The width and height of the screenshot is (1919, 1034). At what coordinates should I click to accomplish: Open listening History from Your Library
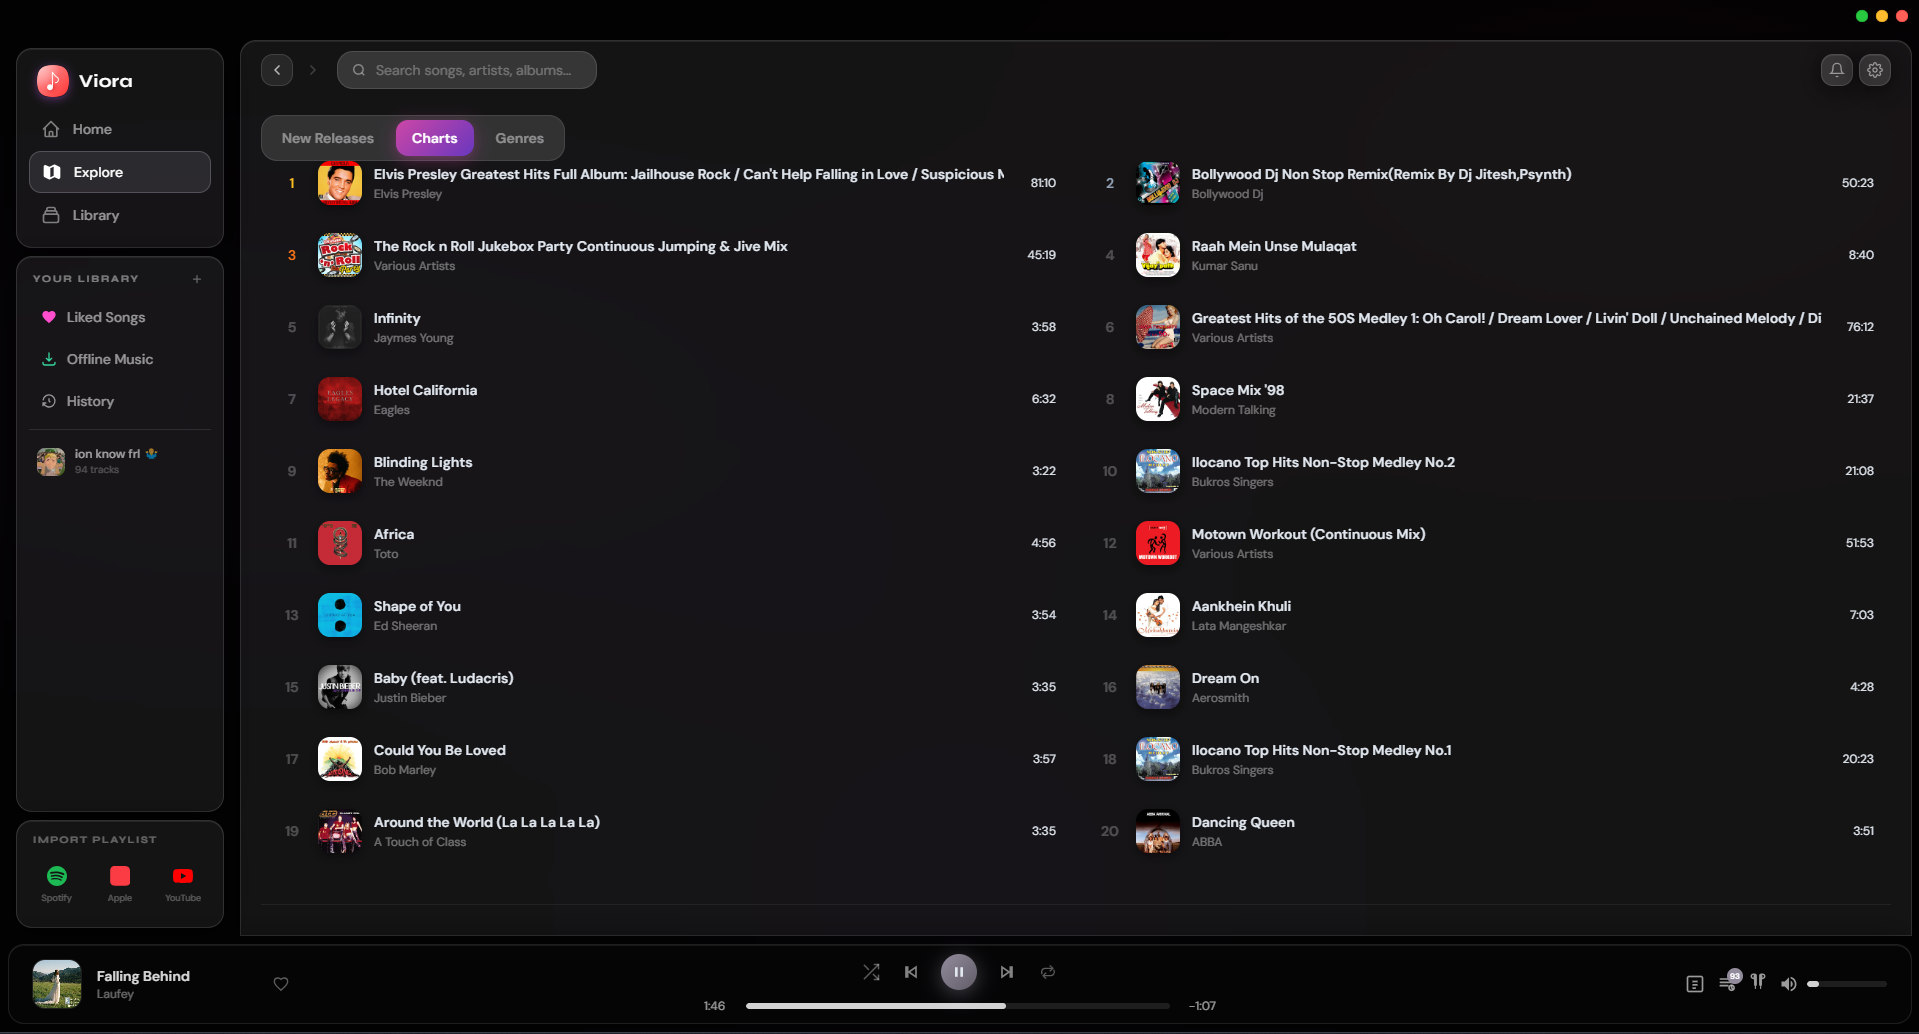pyautogui.click(x=89, y=401)
